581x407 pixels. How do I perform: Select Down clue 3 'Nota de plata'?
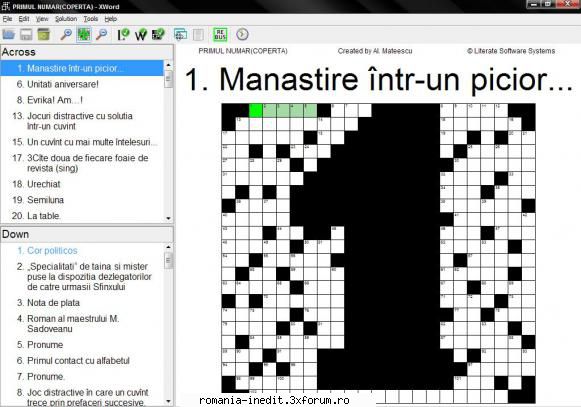pyautogui.click(x=82, y=302)
